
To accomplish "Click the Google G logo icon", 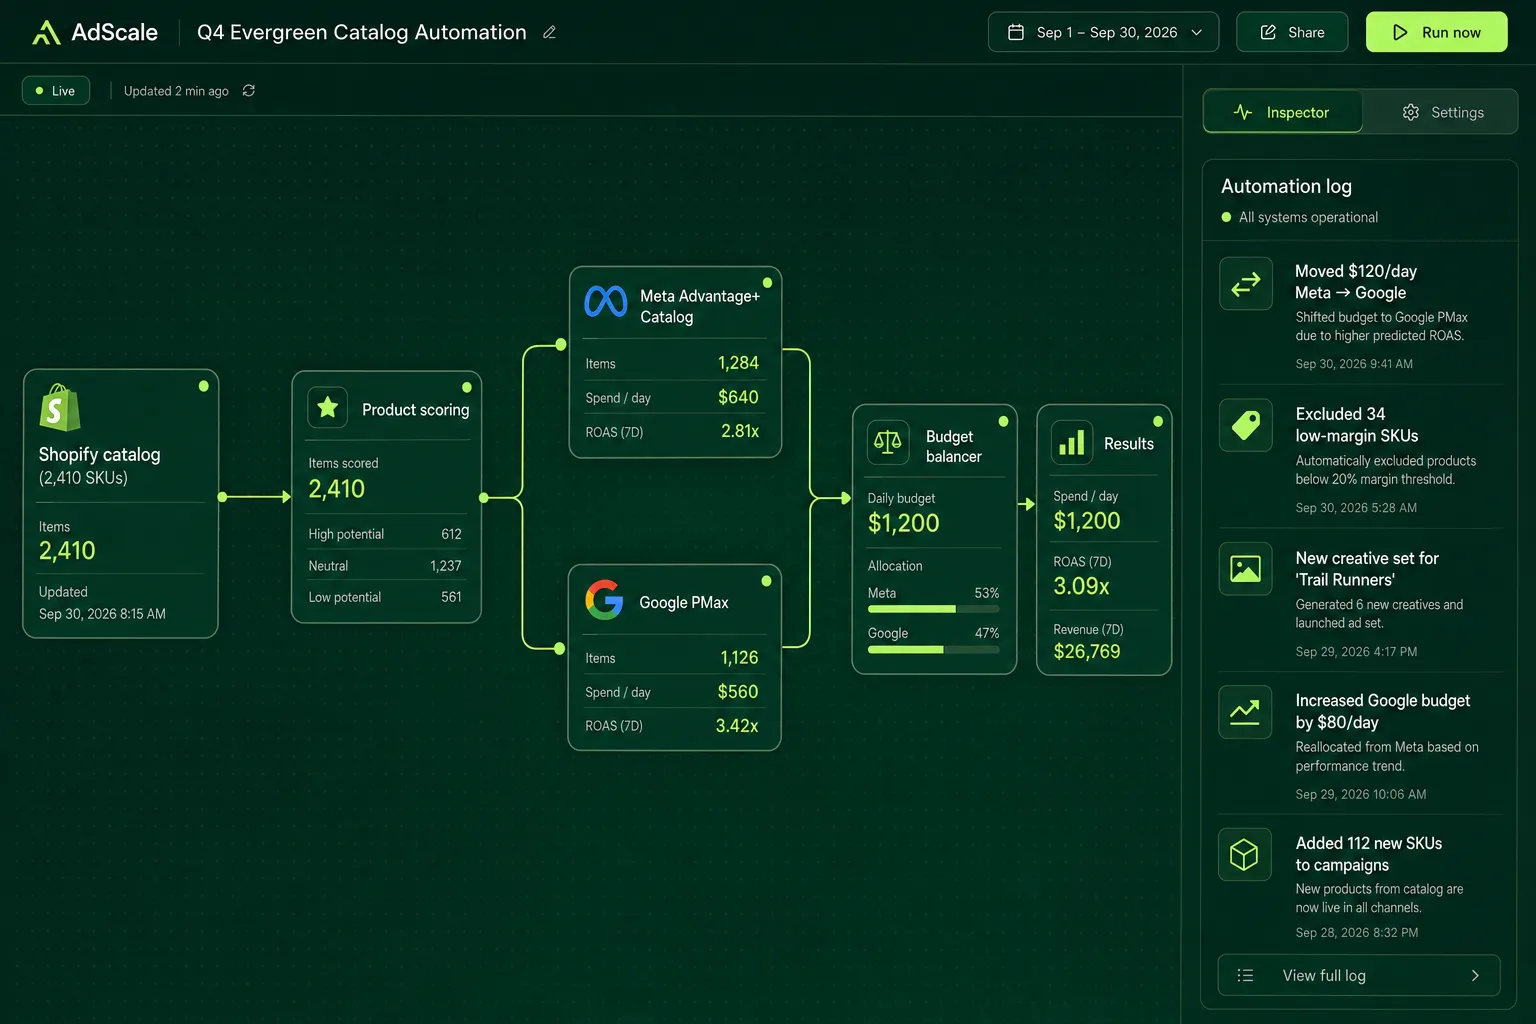I will pyautogui.click(x=604, y=600).
